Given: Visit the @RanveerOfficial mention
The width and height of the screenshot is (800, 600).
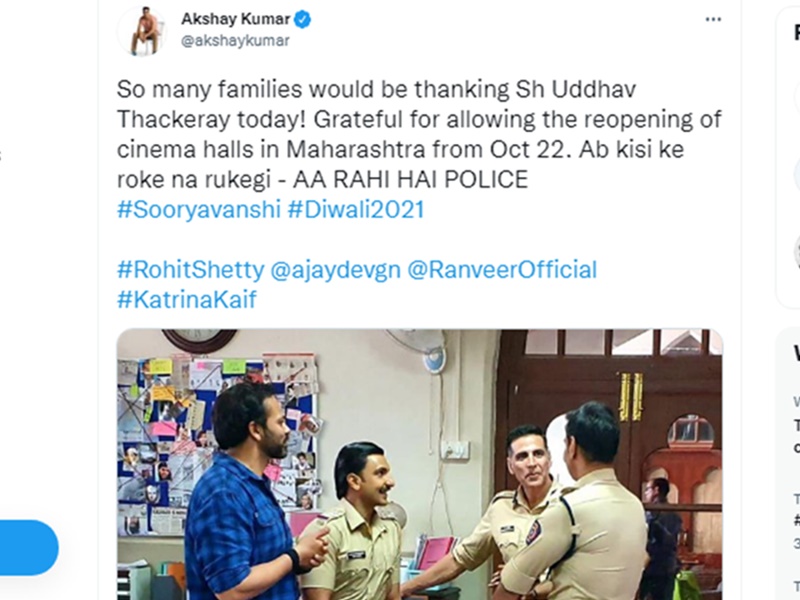Looking at the screenshot, I should coord(502,269).
